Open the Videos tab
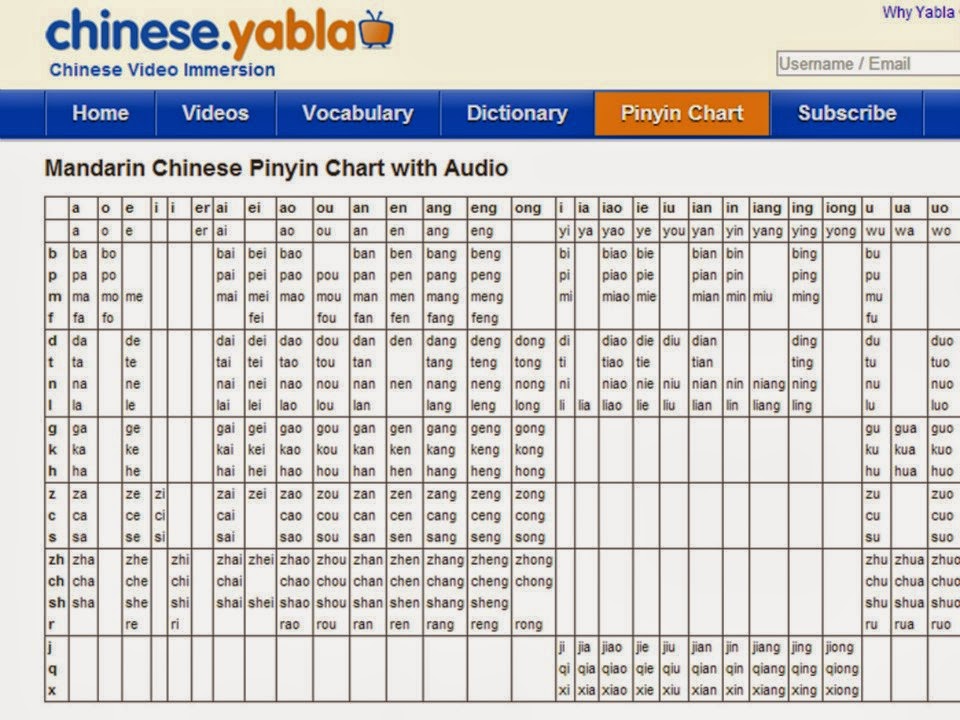Viewport: 960px width, 720px height. 215,113
